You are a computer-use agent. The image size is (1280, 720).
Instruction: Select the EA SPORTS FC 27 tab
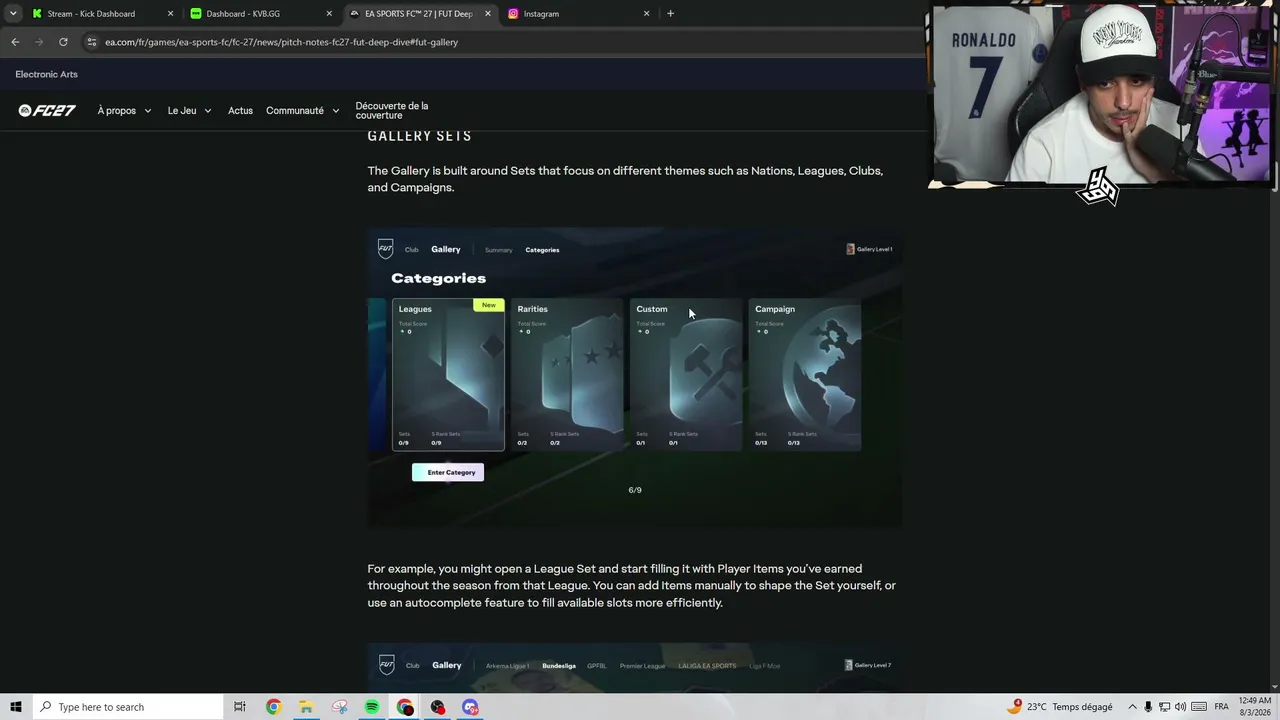pos(420,14)
